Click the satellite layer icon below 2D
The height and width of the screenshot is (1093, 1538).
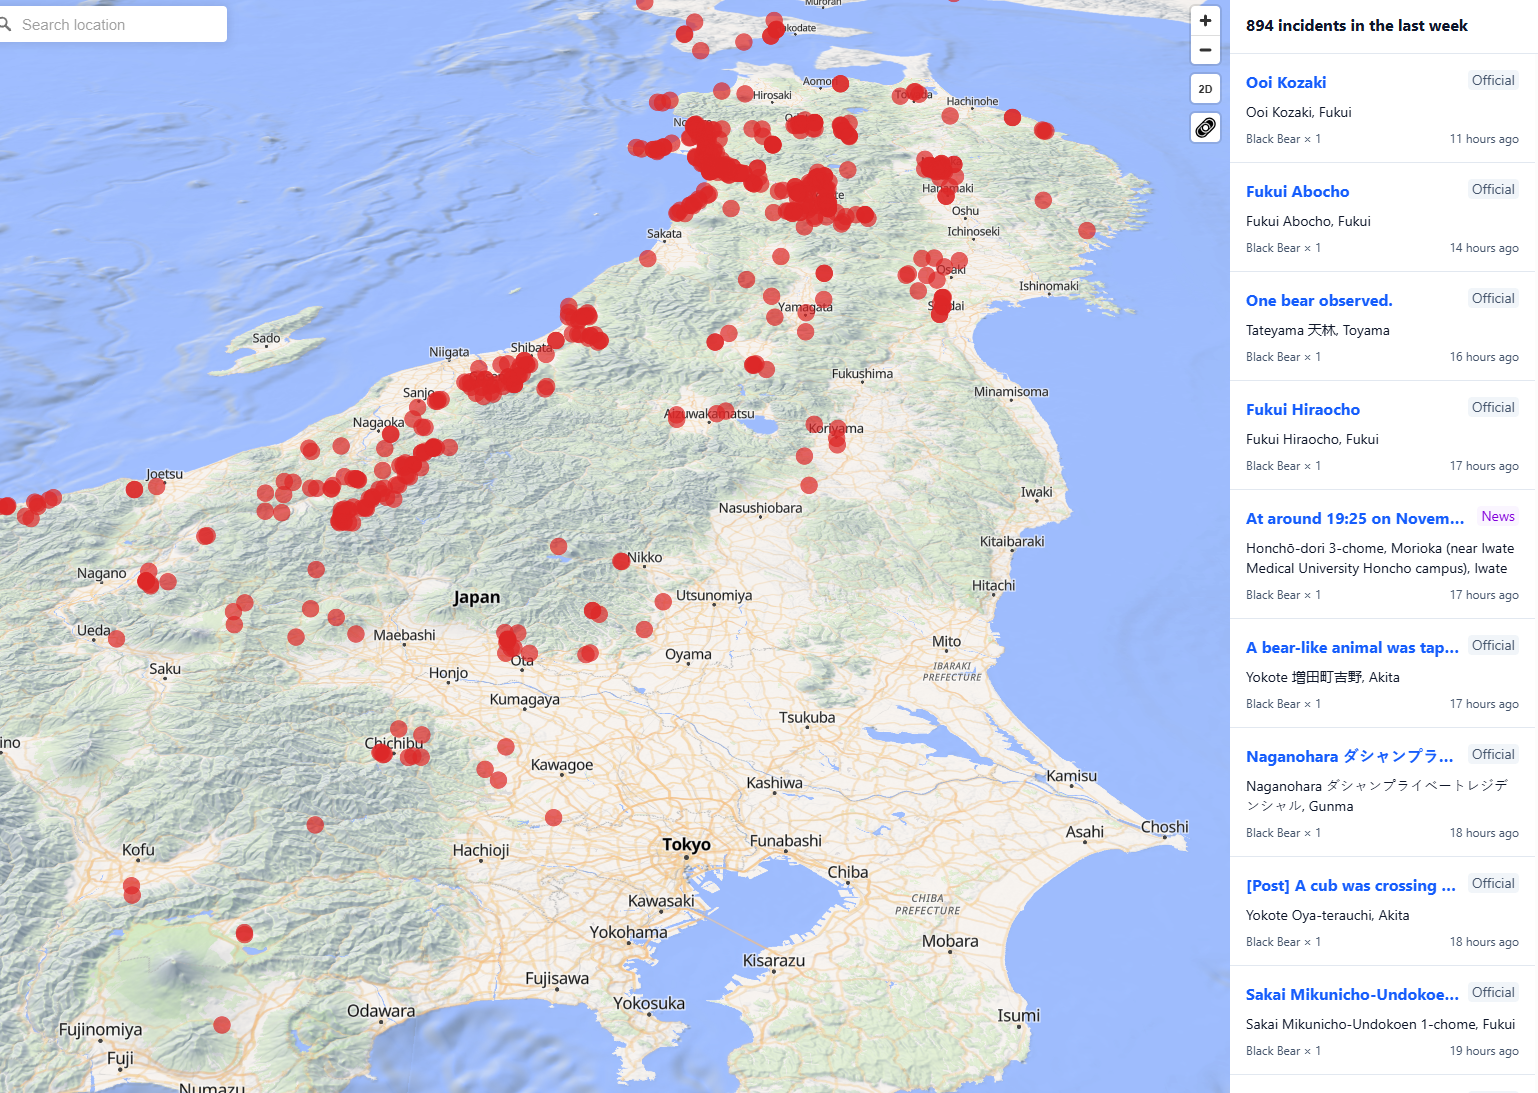click(x=1205, y=127)
